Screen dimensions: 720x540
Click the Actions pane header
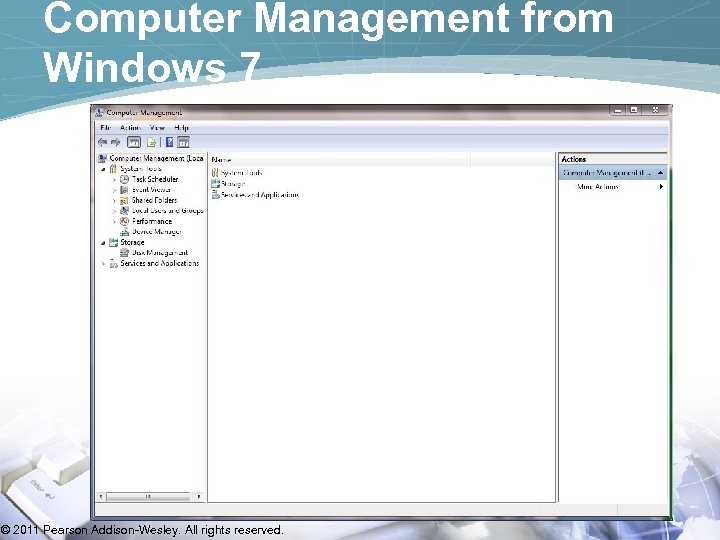tap(613, 159)
